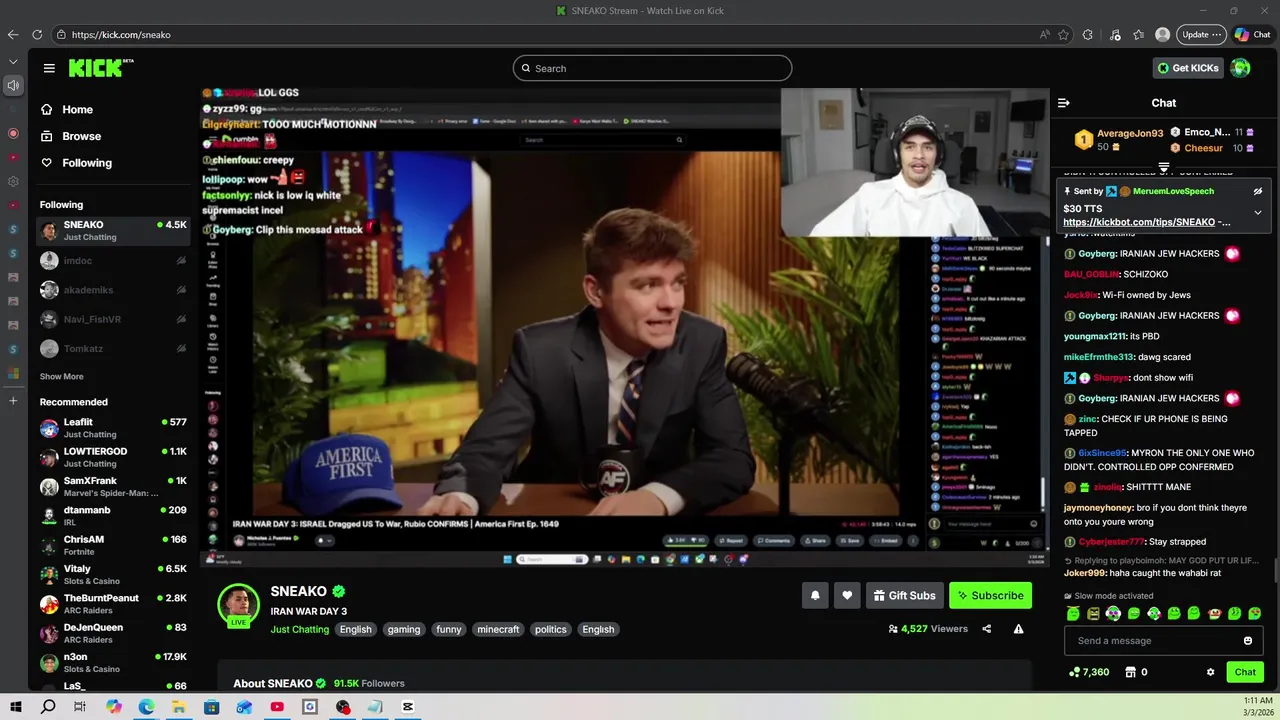Expand the gift leaderboard handle
The width and height of the screenshot is (1280, 720).
[1164, 167]
